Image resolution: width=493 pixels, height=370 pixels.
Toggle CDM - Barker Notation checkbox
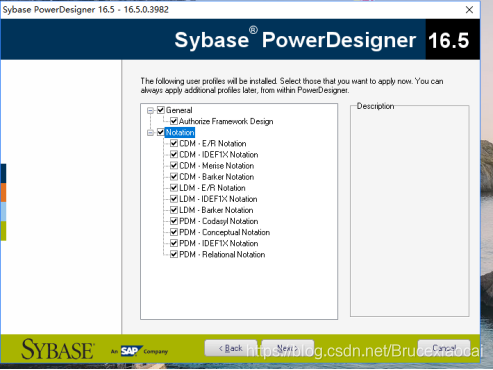(x=174, y=177)
